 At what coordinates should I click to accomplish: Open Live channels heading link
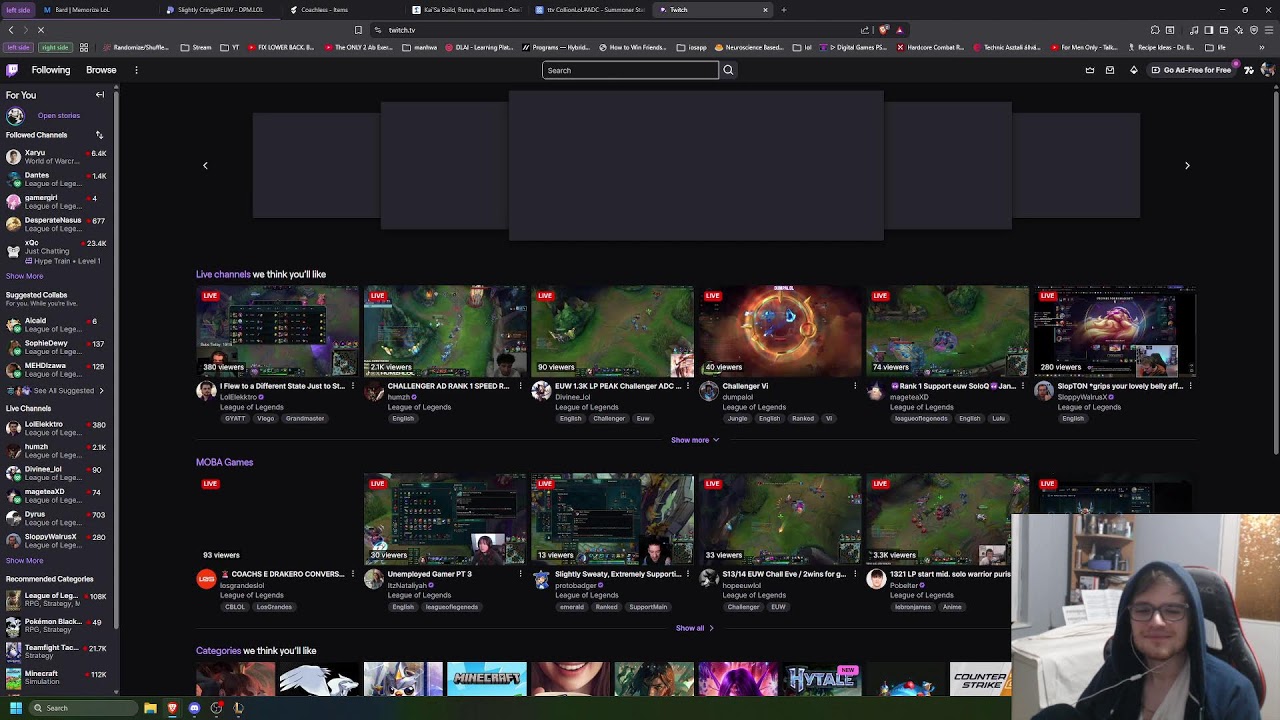pos(223,274)
